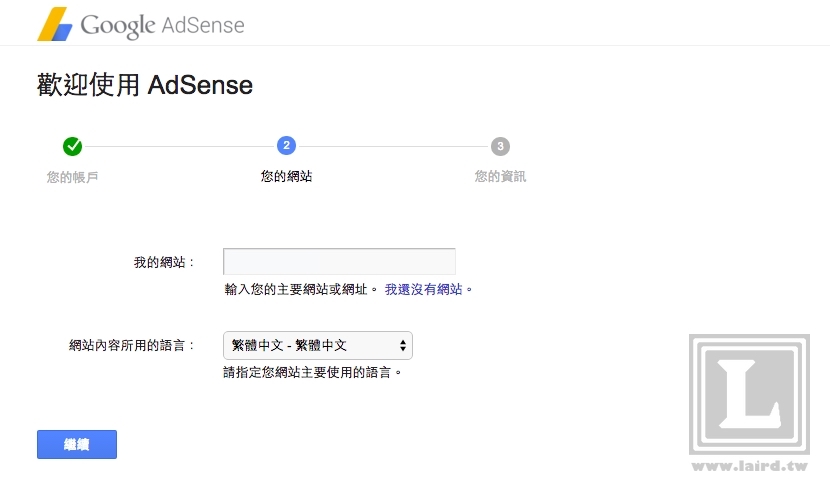Select the 您的資訊 step label
This screenshot has width=830, height=489.
500,177
